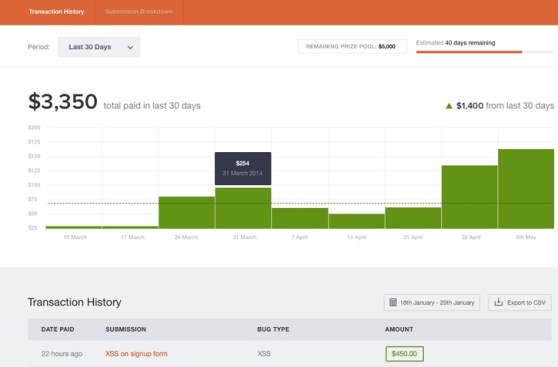
Task: Click the Remaining Prize Pool box
Action: coord(352,46)
